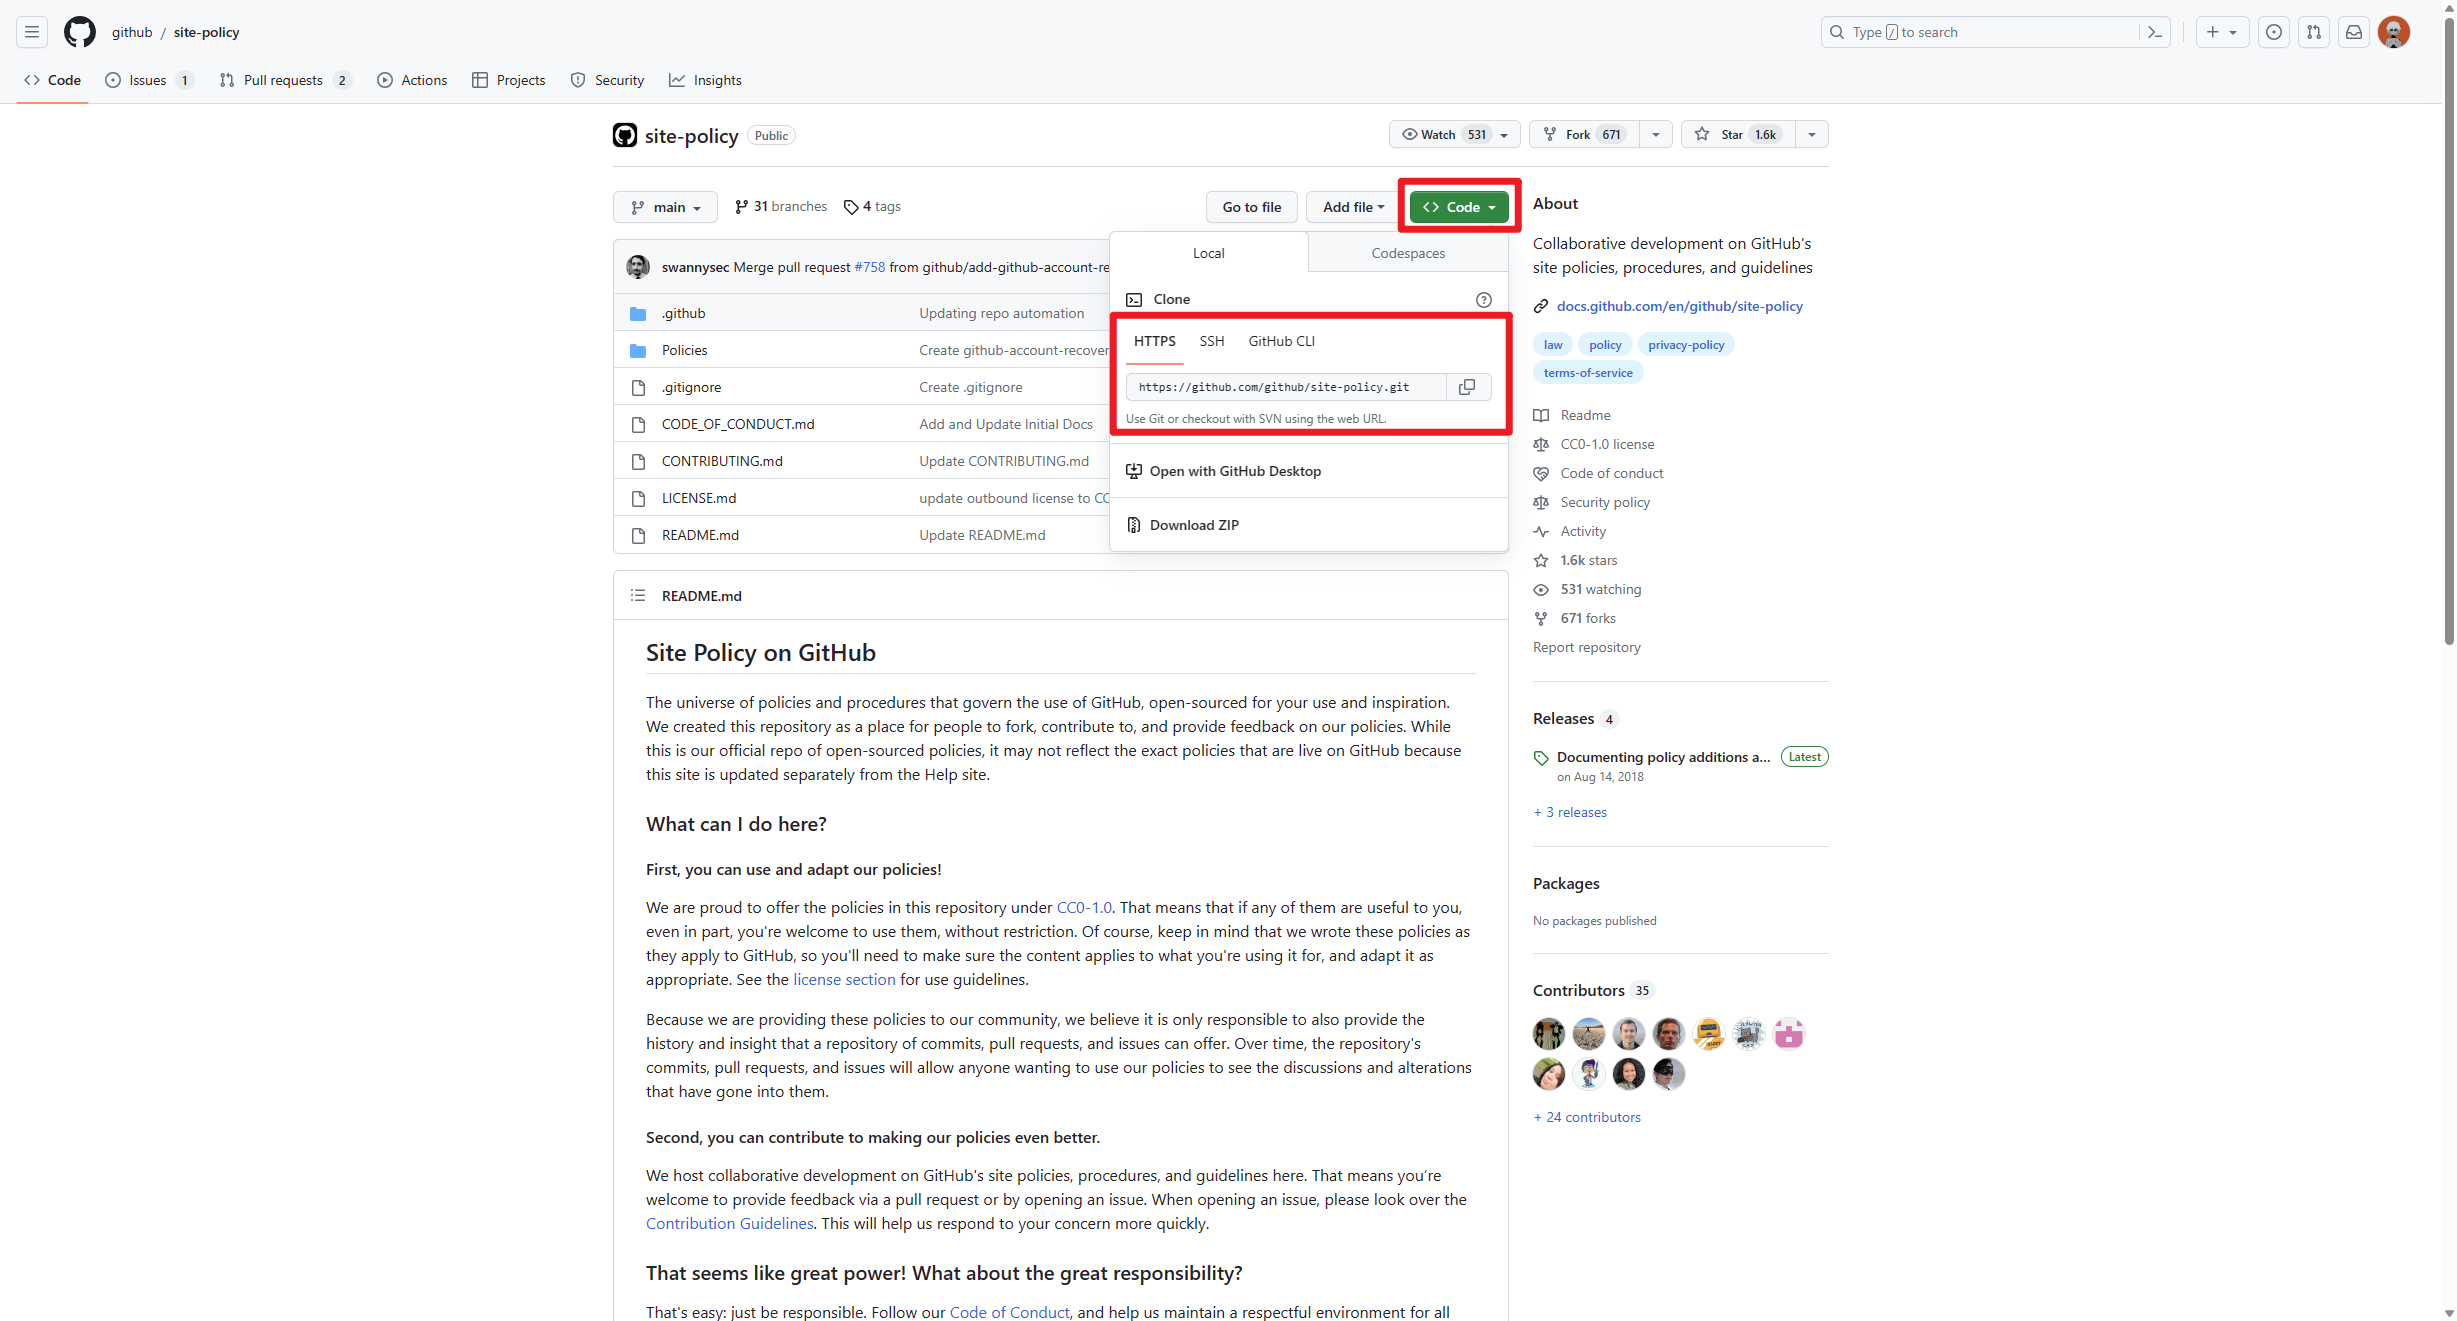This screenshot has height=1321, width=2457.
Task: Open the Activity link in About
Action: tap(1583, 532)
